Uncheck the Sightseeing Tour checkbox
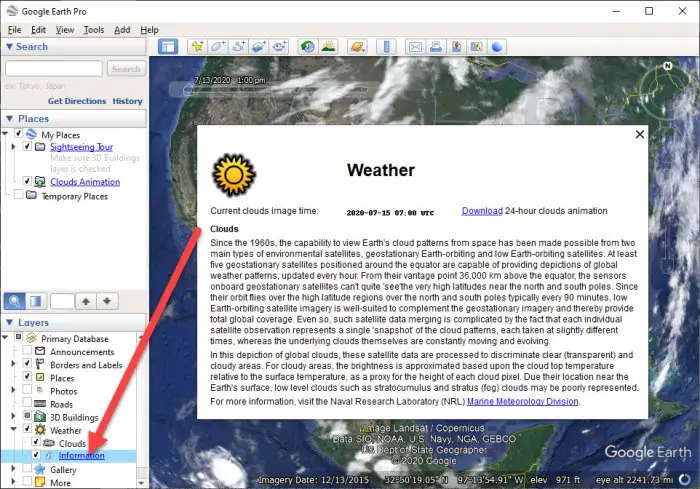 pyautogui.click(x=27, y=146)
